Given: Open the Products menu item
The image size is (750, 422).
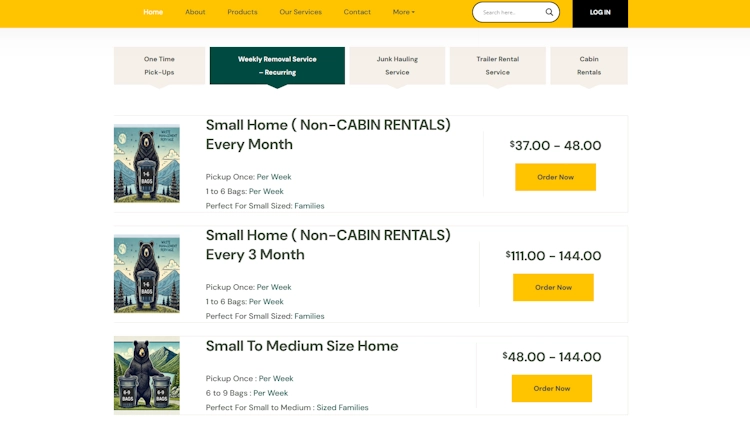Looking at the screenshot, I should coord(243,12).
